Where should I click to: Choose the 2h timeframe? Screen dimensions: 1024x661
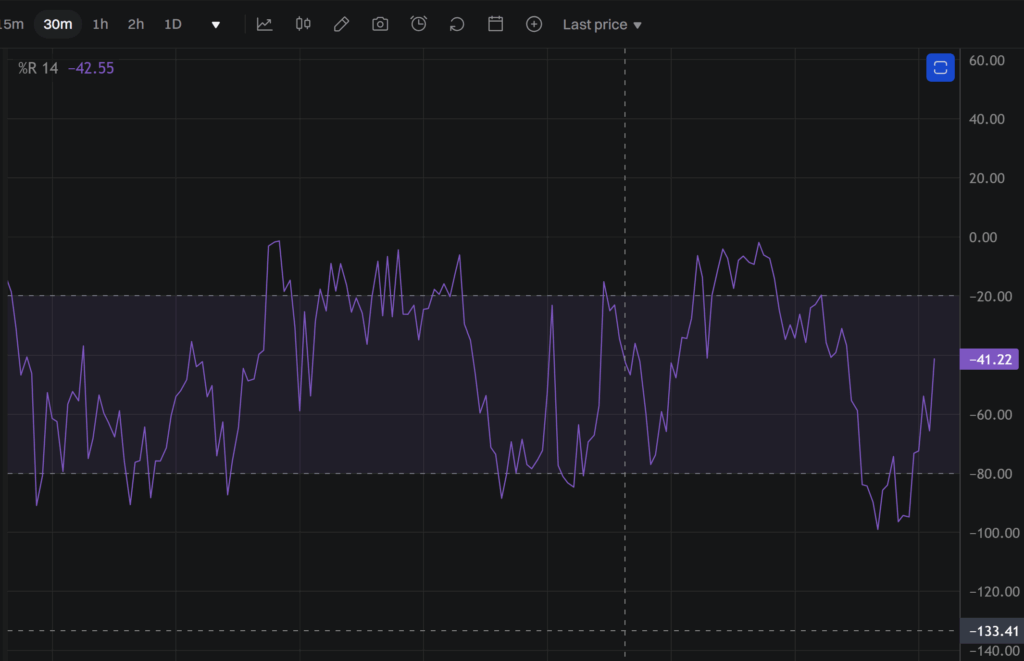coord(136,24)
